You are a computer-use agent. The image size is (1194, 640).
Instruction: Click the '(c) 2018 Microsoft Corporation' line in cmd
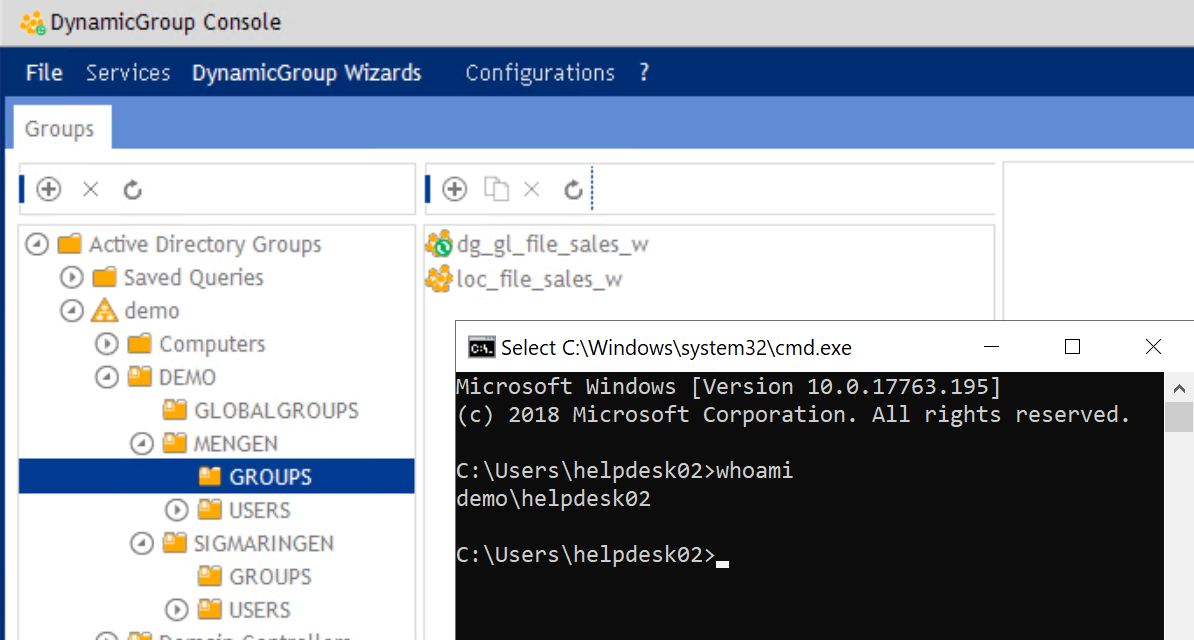click(x=793, y=415)
